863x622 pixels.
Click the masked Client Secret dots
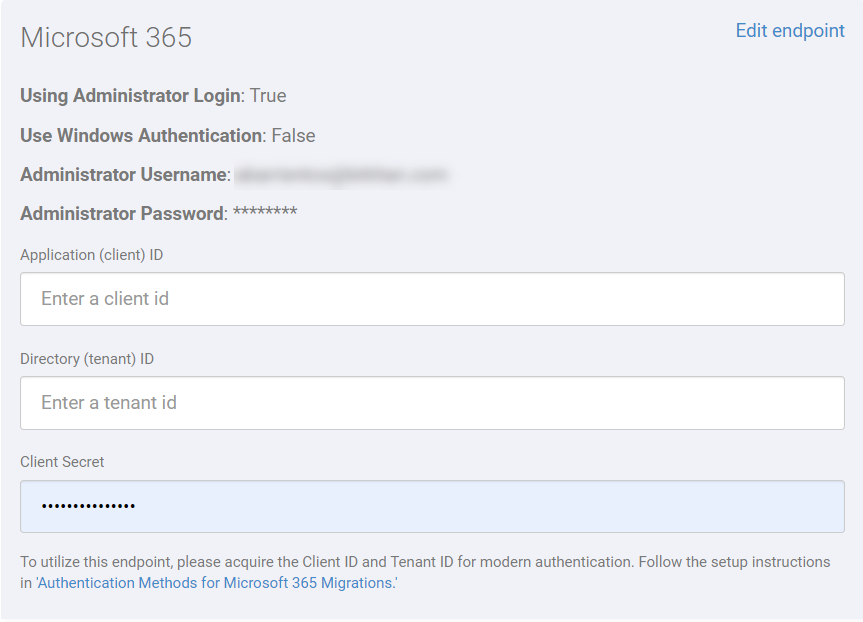click(x=88, y=506)
